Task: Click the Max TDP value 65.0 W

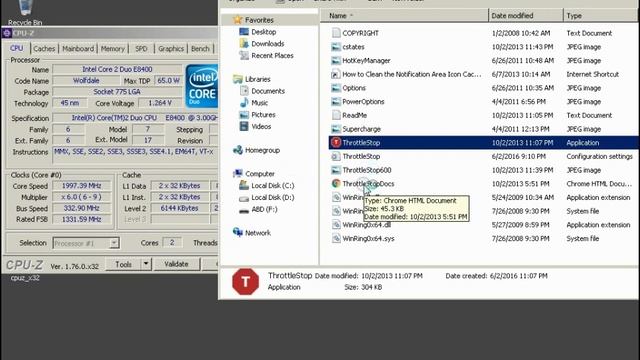Action: [x=169, y=81]
